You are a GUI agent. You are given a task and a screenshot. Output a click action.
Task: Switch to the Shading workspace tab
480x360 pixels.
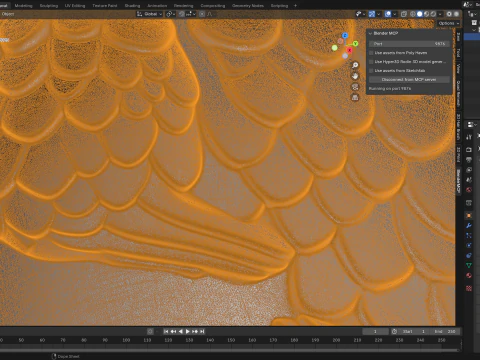coord(132,6)
